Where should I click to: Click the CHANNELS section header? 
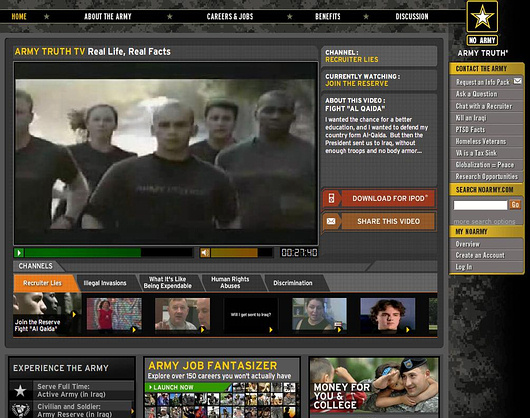point(36,266)
